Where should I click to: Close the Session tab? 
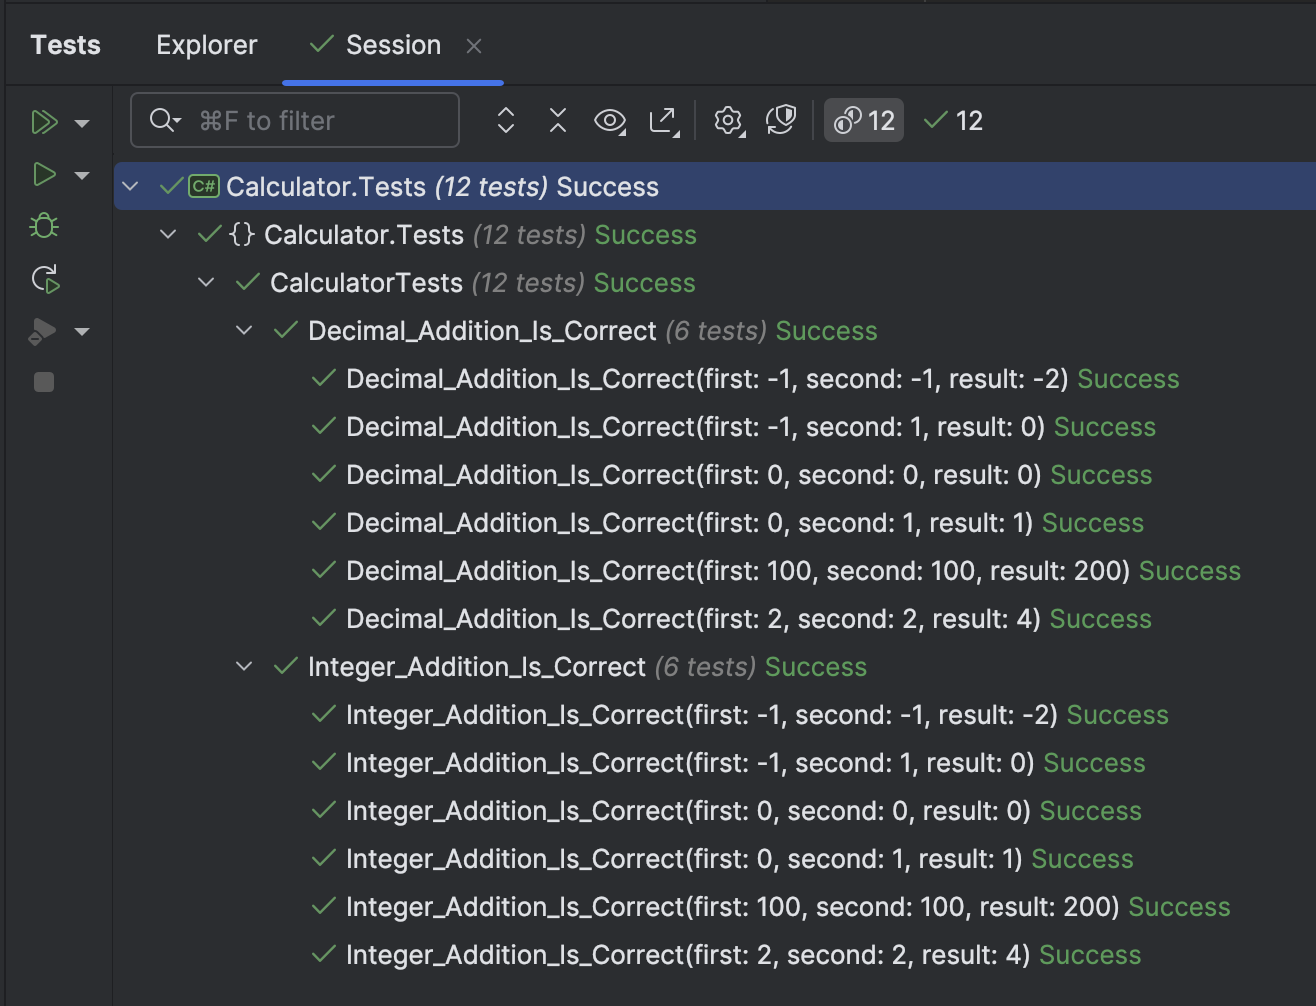click(473, 46)
